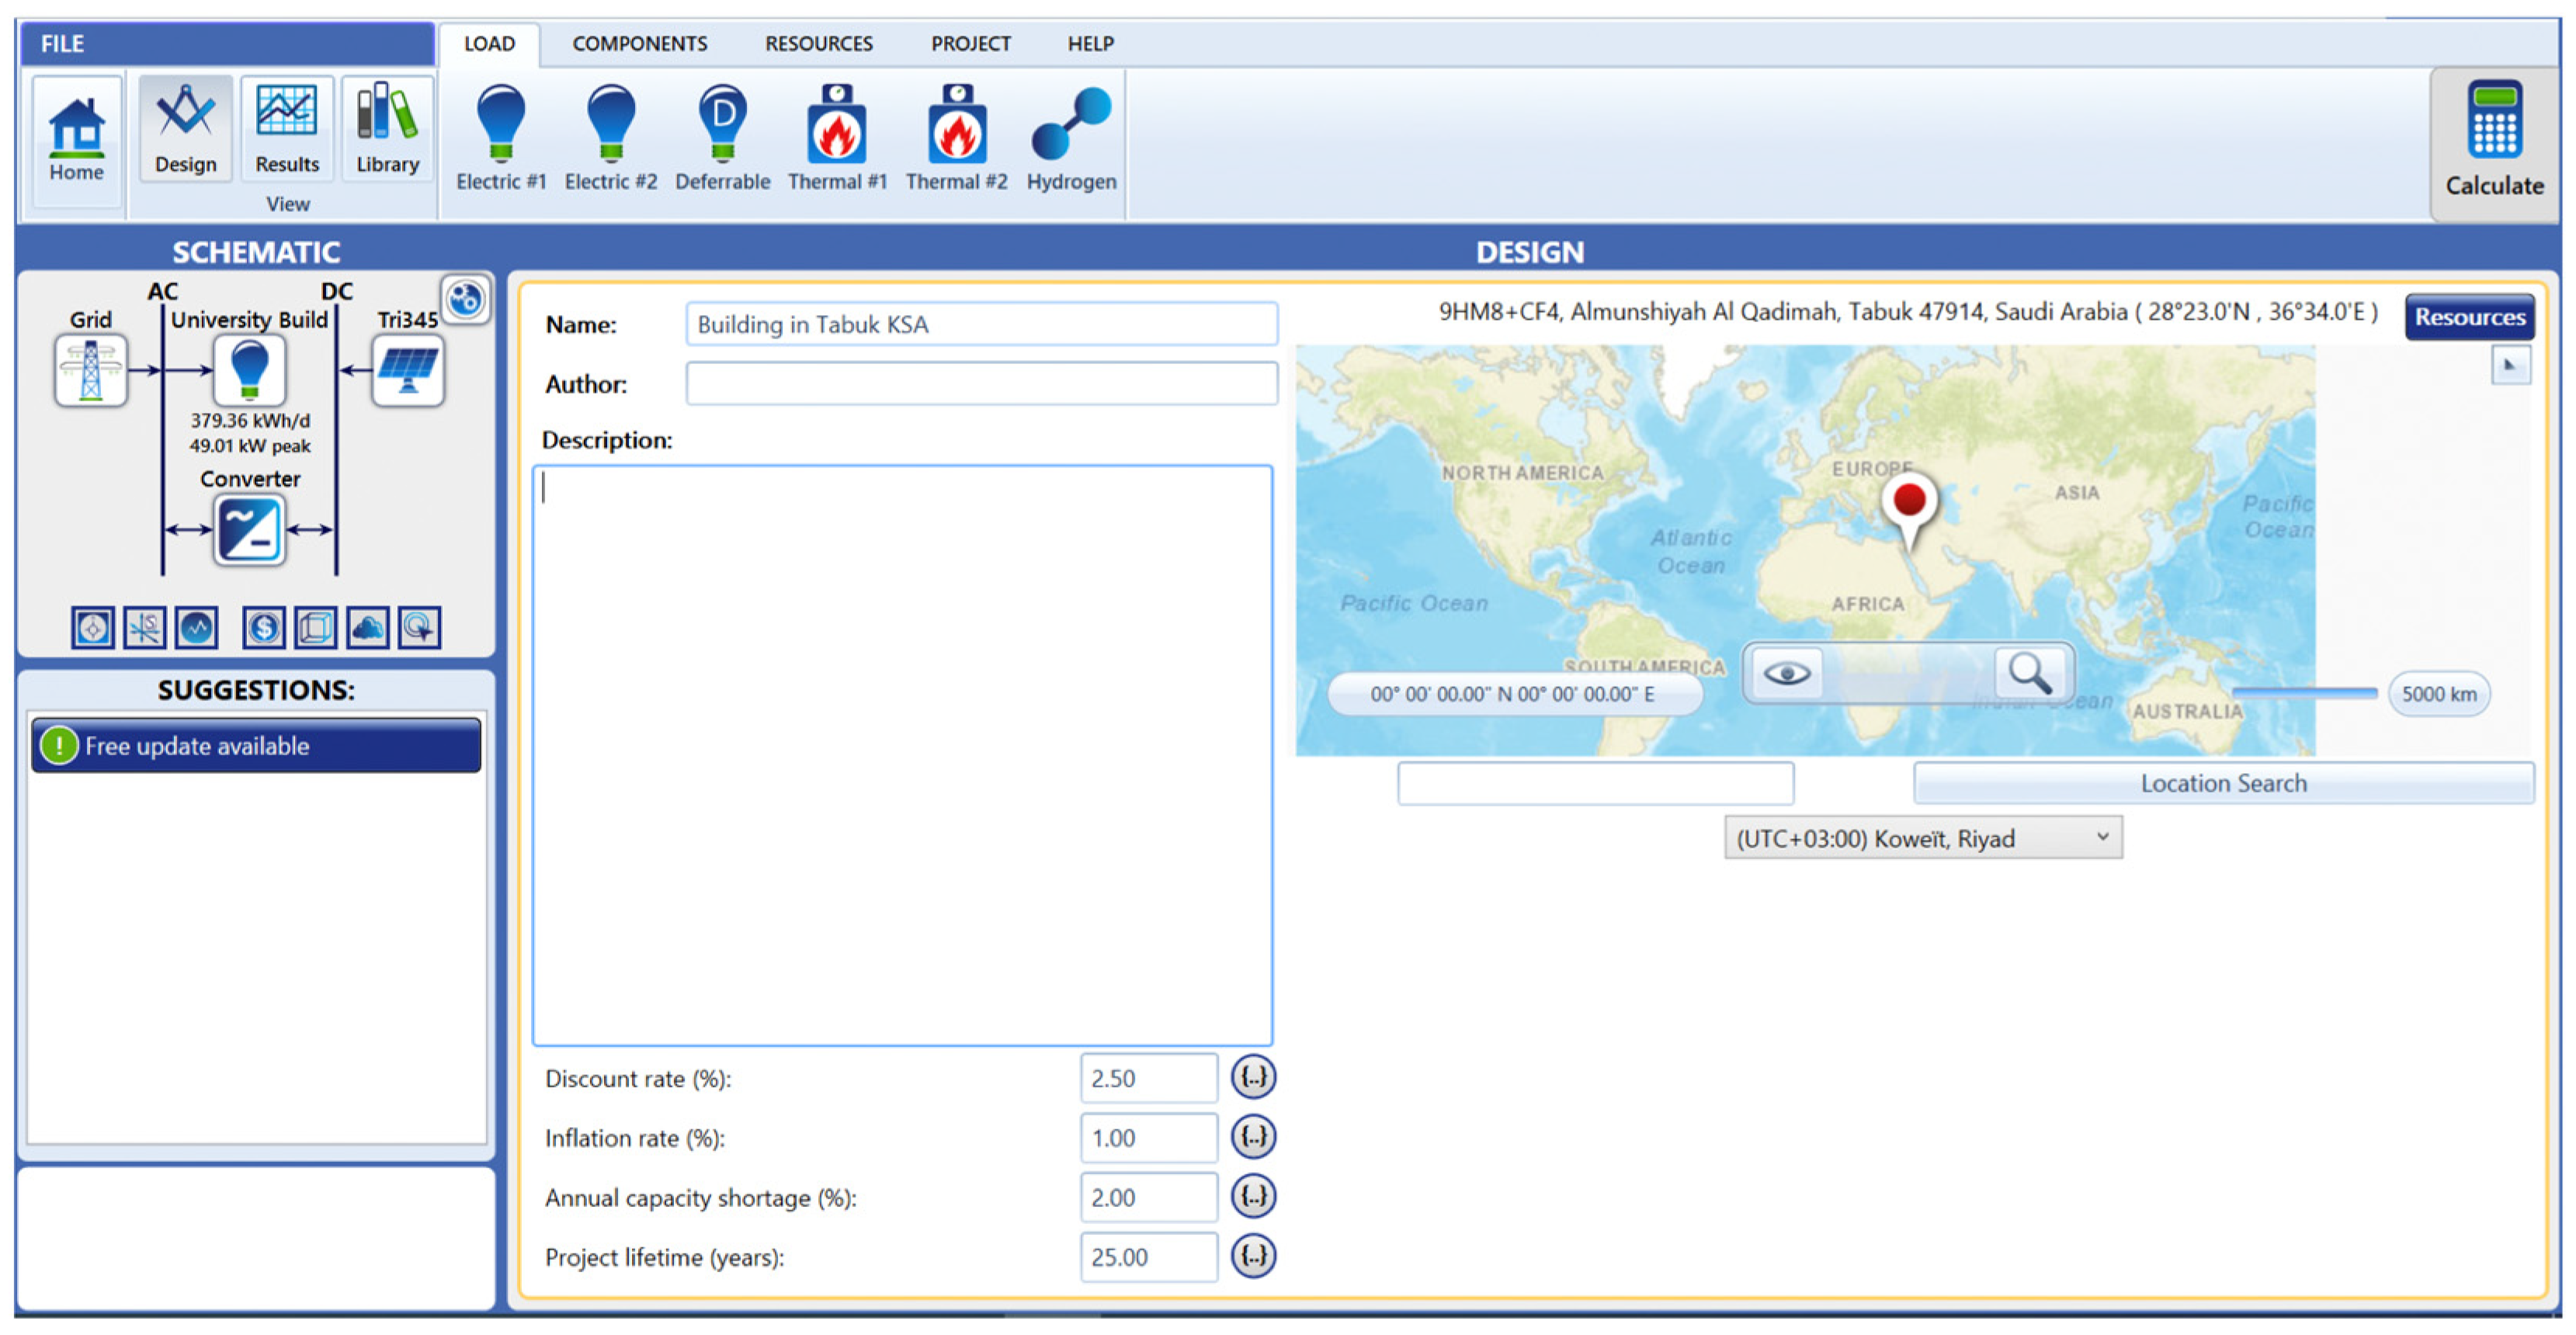2576x1335 pixels.
Task: Open the RESOURCES ribbon tab
Action: pyautogui.click(x=818, y=44)
